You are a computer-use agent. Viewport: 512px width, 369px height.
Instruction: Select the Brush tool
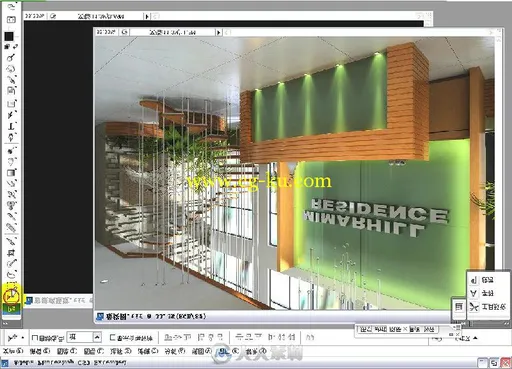[12, 216]
